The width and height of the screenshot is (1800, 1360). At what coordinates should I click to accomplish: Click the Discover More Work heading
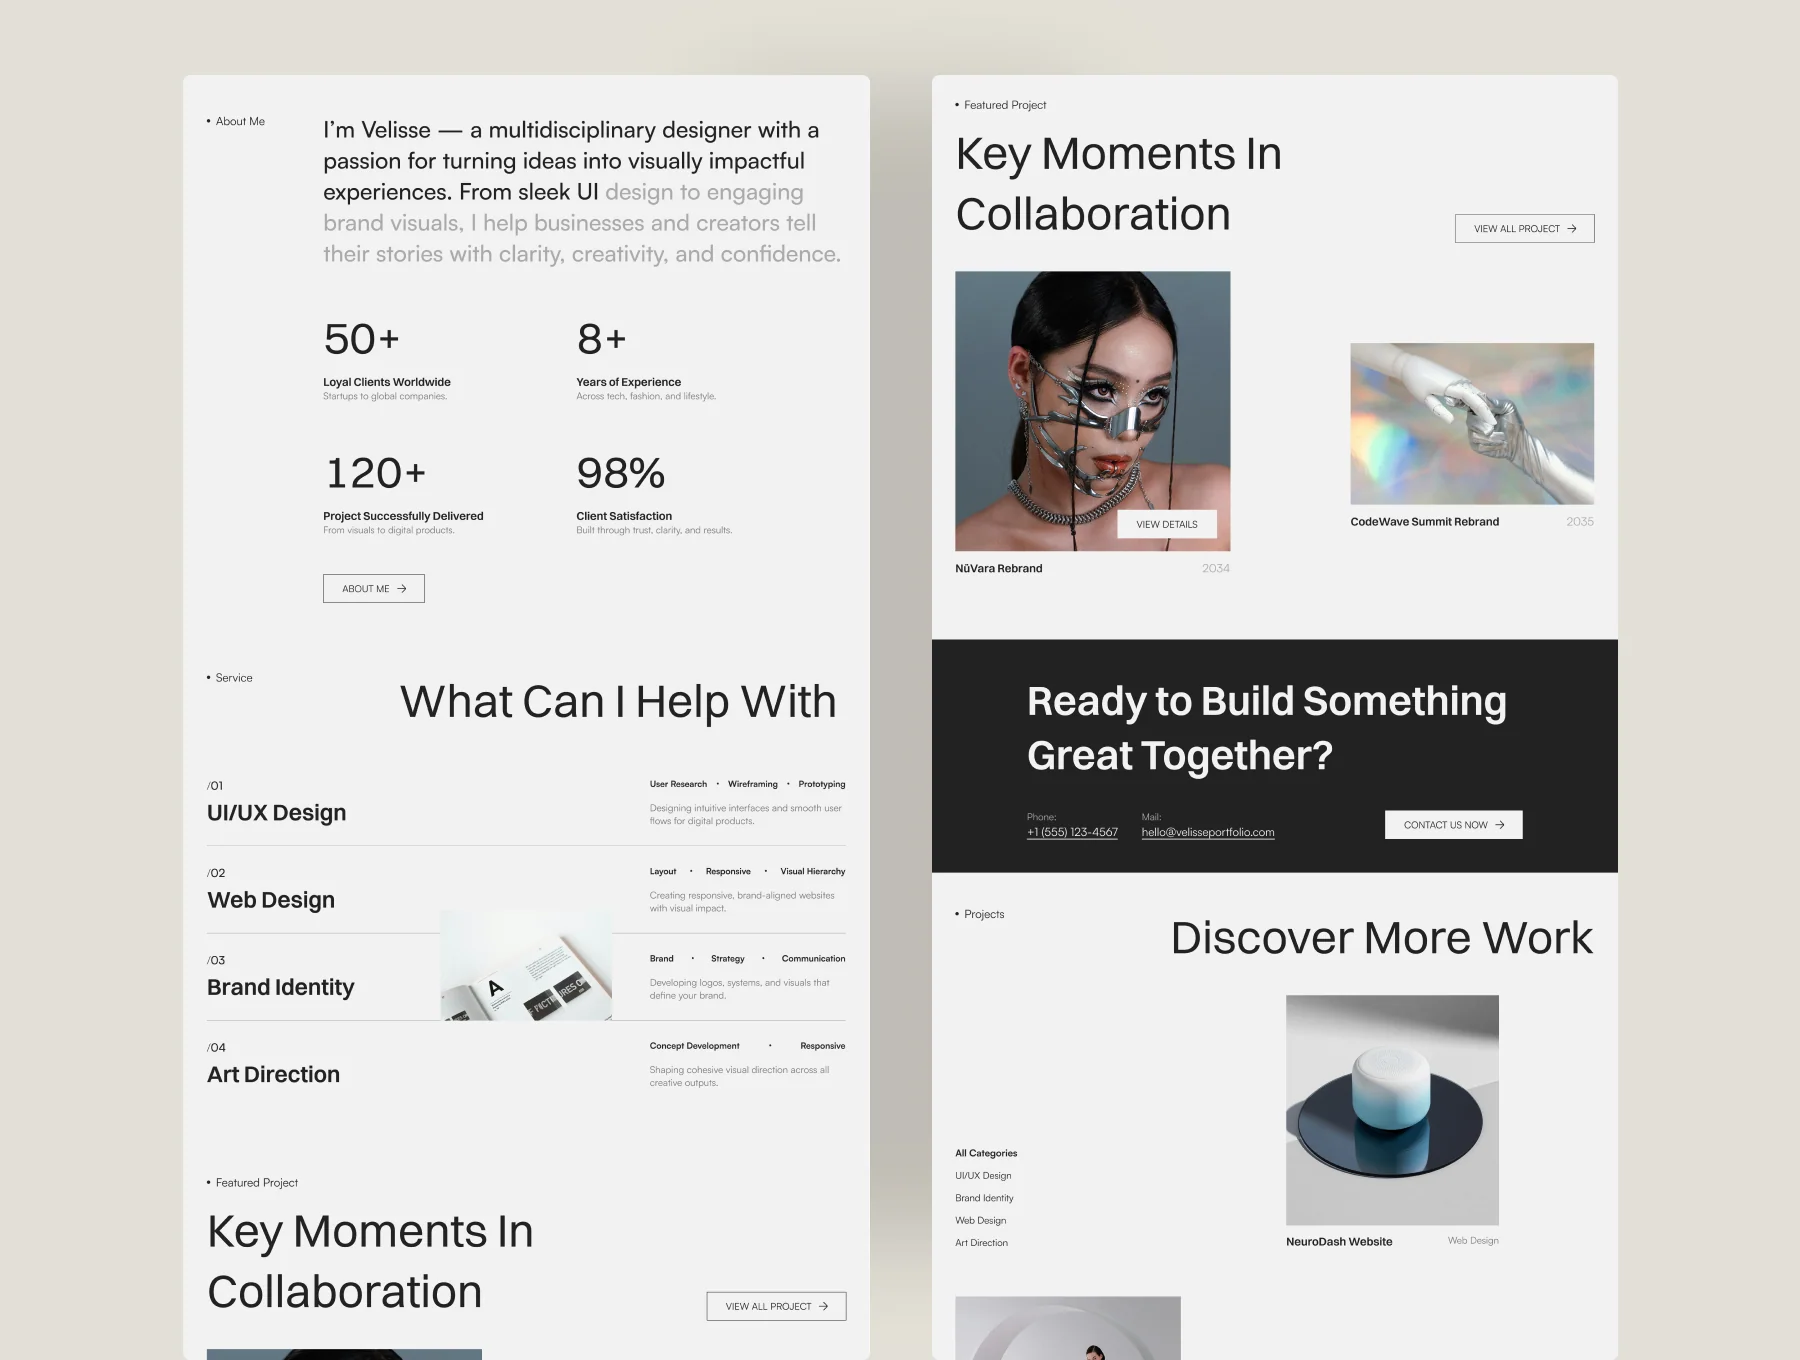click(1382, 938)
